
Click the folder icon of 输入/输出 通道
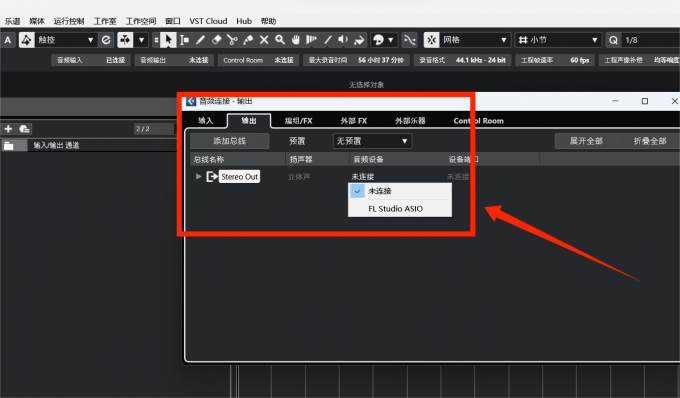[9, 145]
